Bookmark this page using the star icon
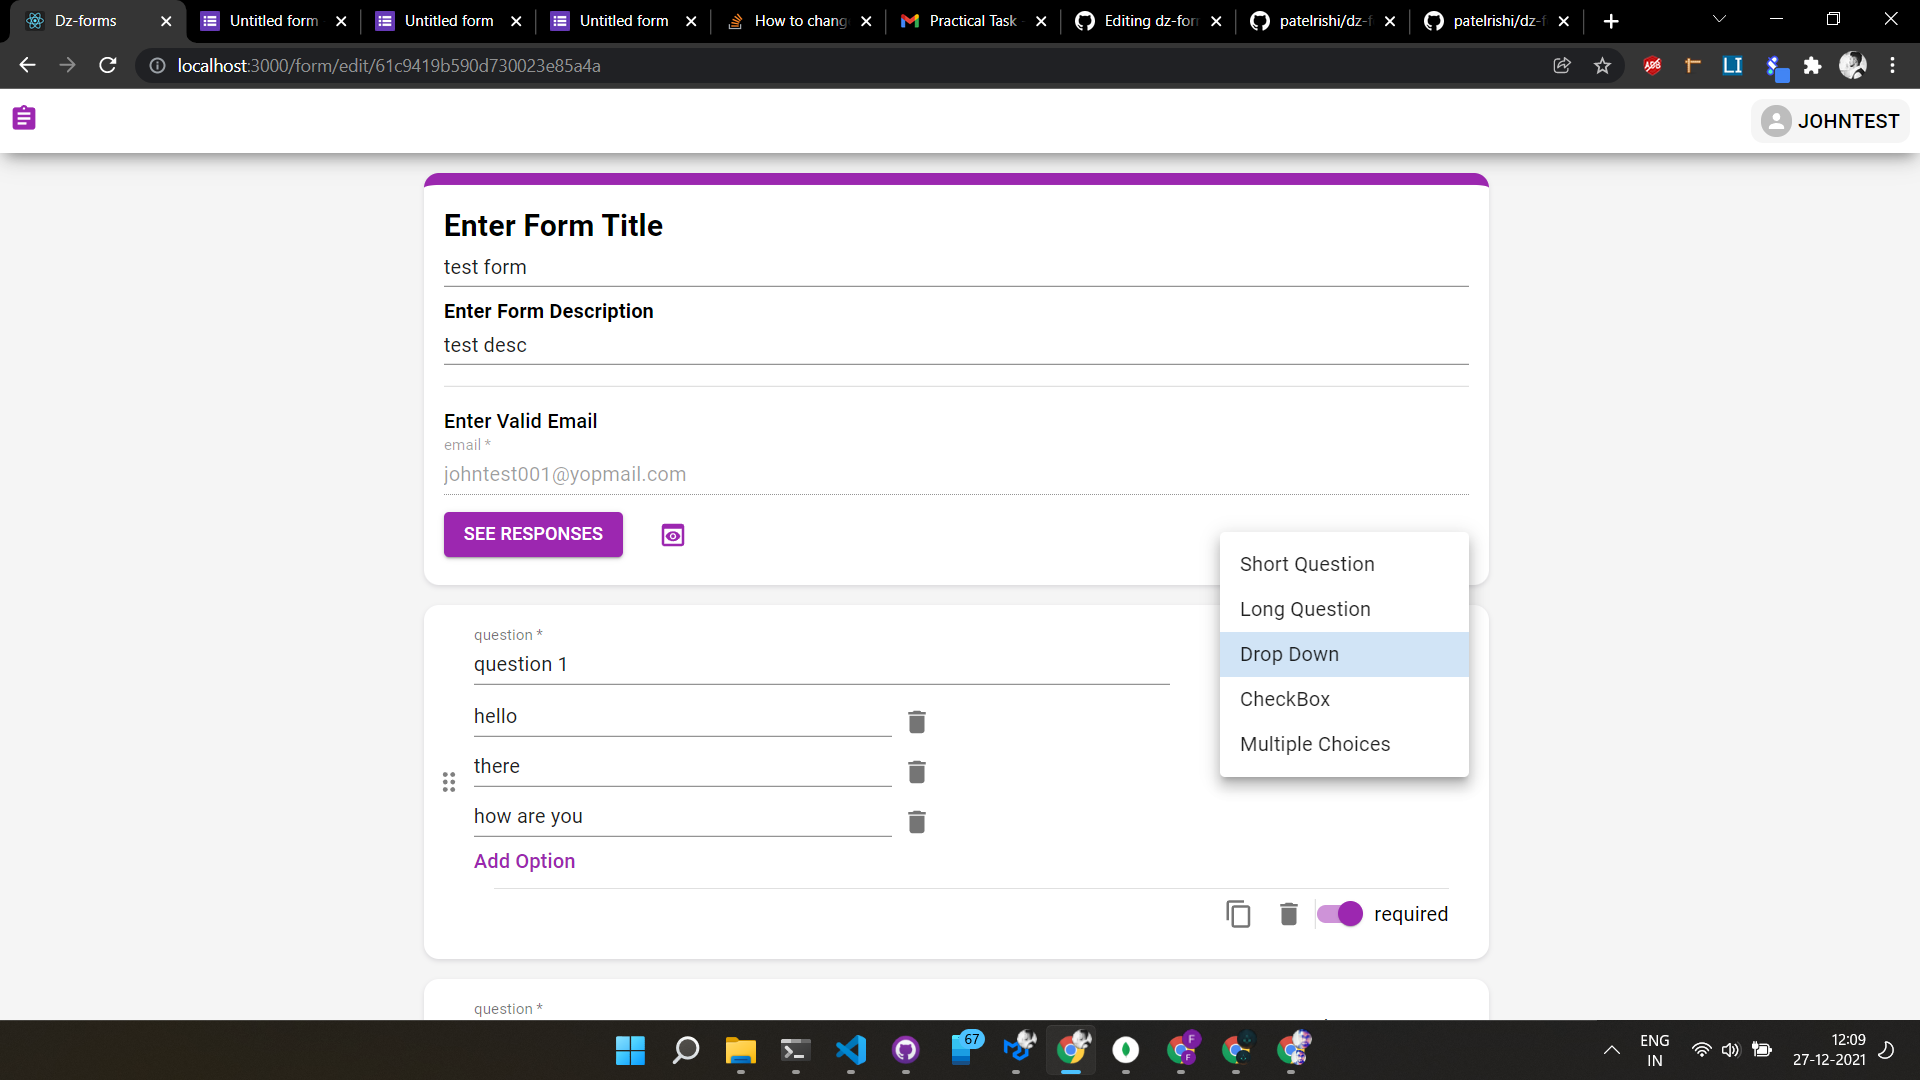The image size is (1920, 1080). [1603, 65]
